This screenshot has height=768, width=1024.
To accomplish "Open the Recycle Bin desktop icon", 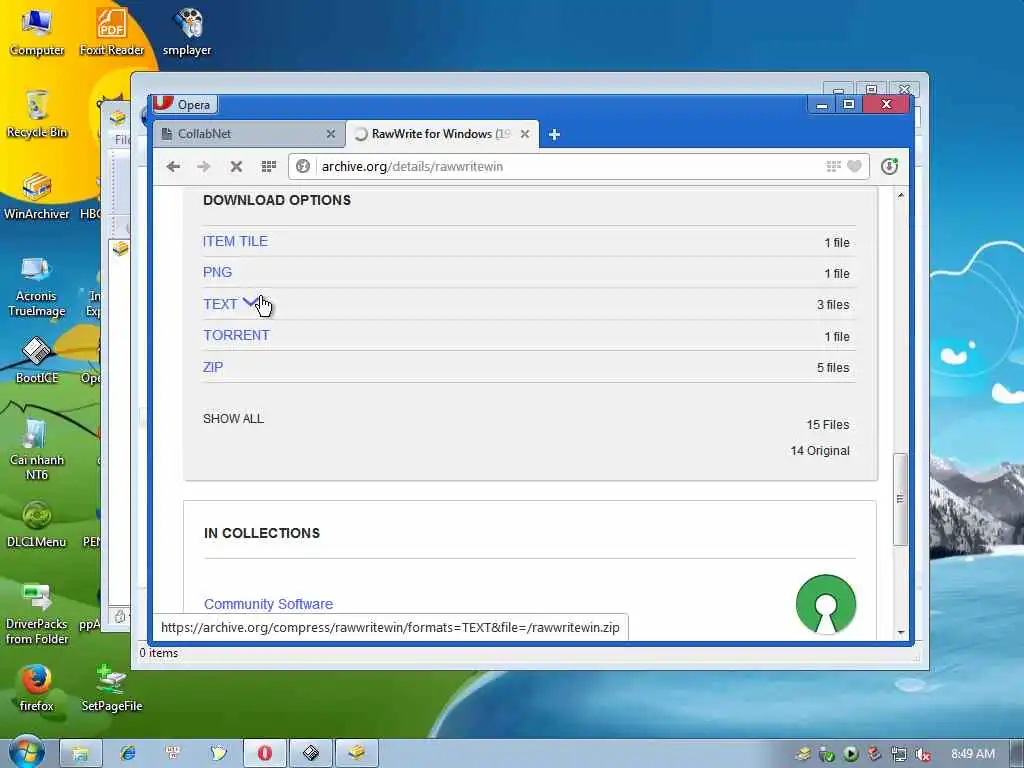I will 37,114.
